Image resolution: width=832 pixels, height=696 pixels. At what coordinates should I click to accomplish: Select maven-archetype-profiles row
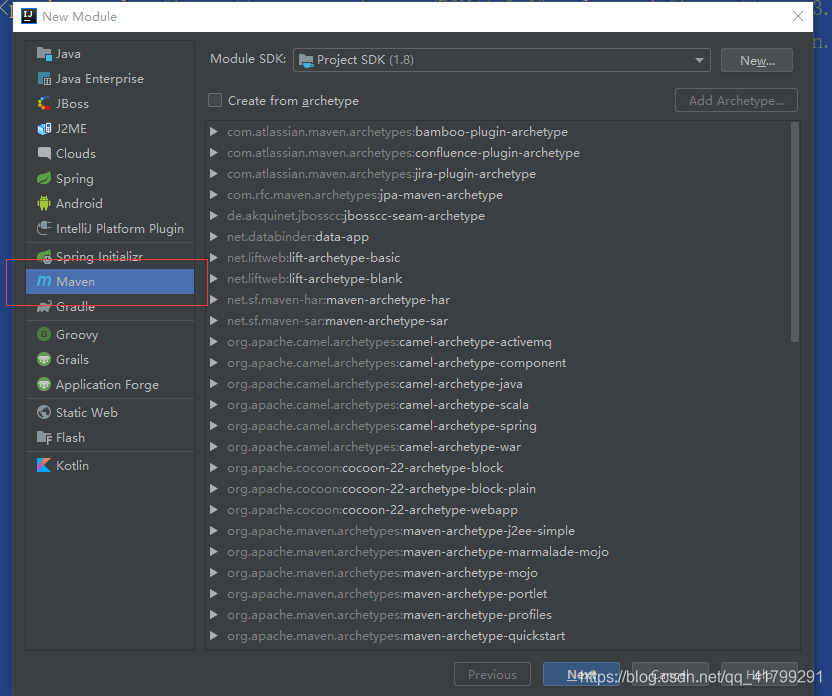pos(499,615)
